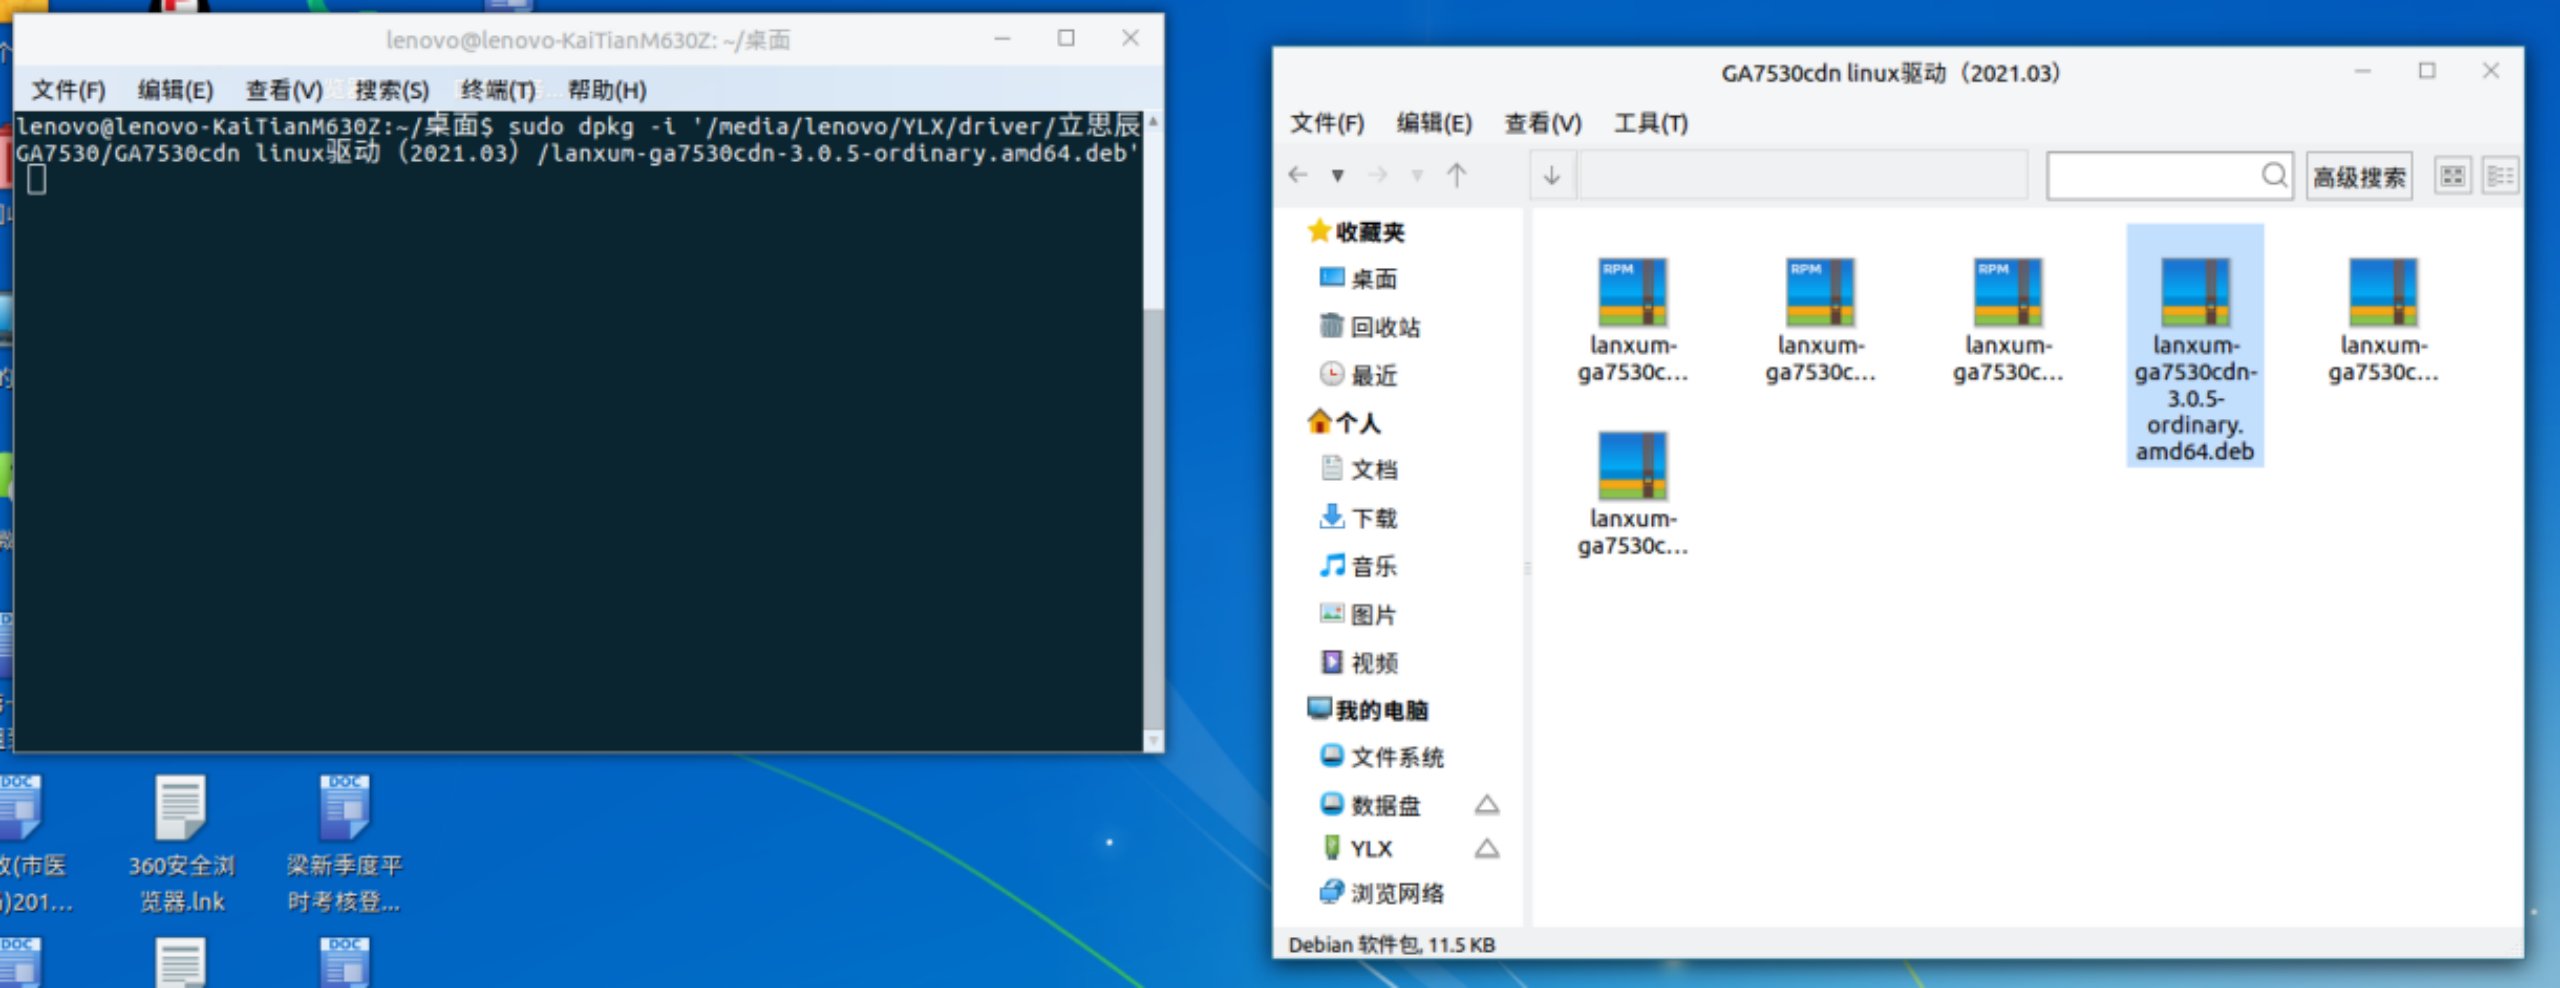Open 最近 recent files in sidebar
2560x988 pixels.
click(x=1358, y=375)
